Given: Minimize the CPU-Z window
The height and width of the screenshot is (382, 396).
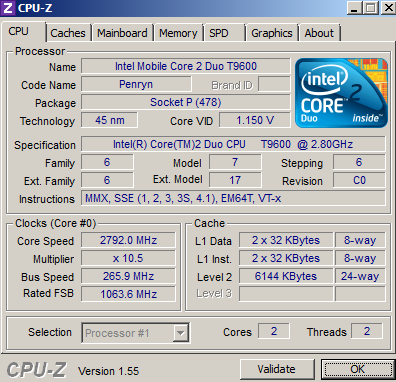Looking at the screenshot, I should (354, 8).
